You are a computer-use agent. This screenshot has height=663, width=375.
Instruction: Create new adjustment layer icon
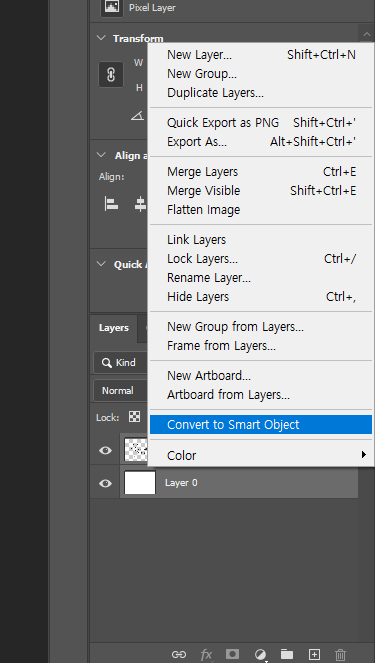(260, 655)
